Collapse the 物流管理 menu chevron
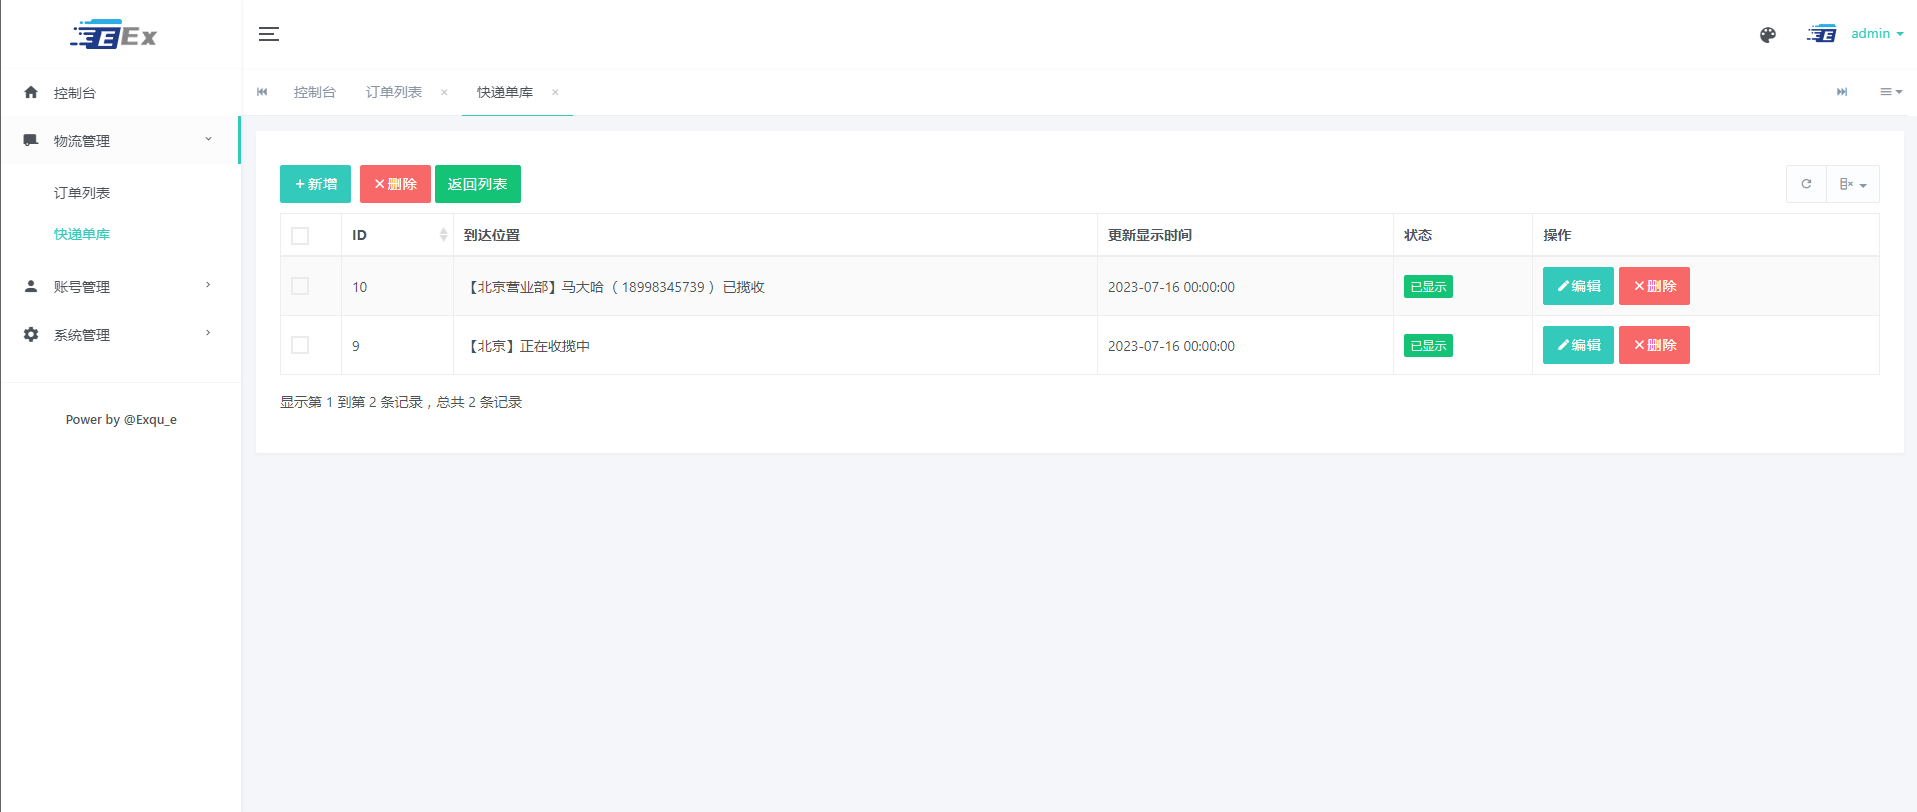 (208, 139)
